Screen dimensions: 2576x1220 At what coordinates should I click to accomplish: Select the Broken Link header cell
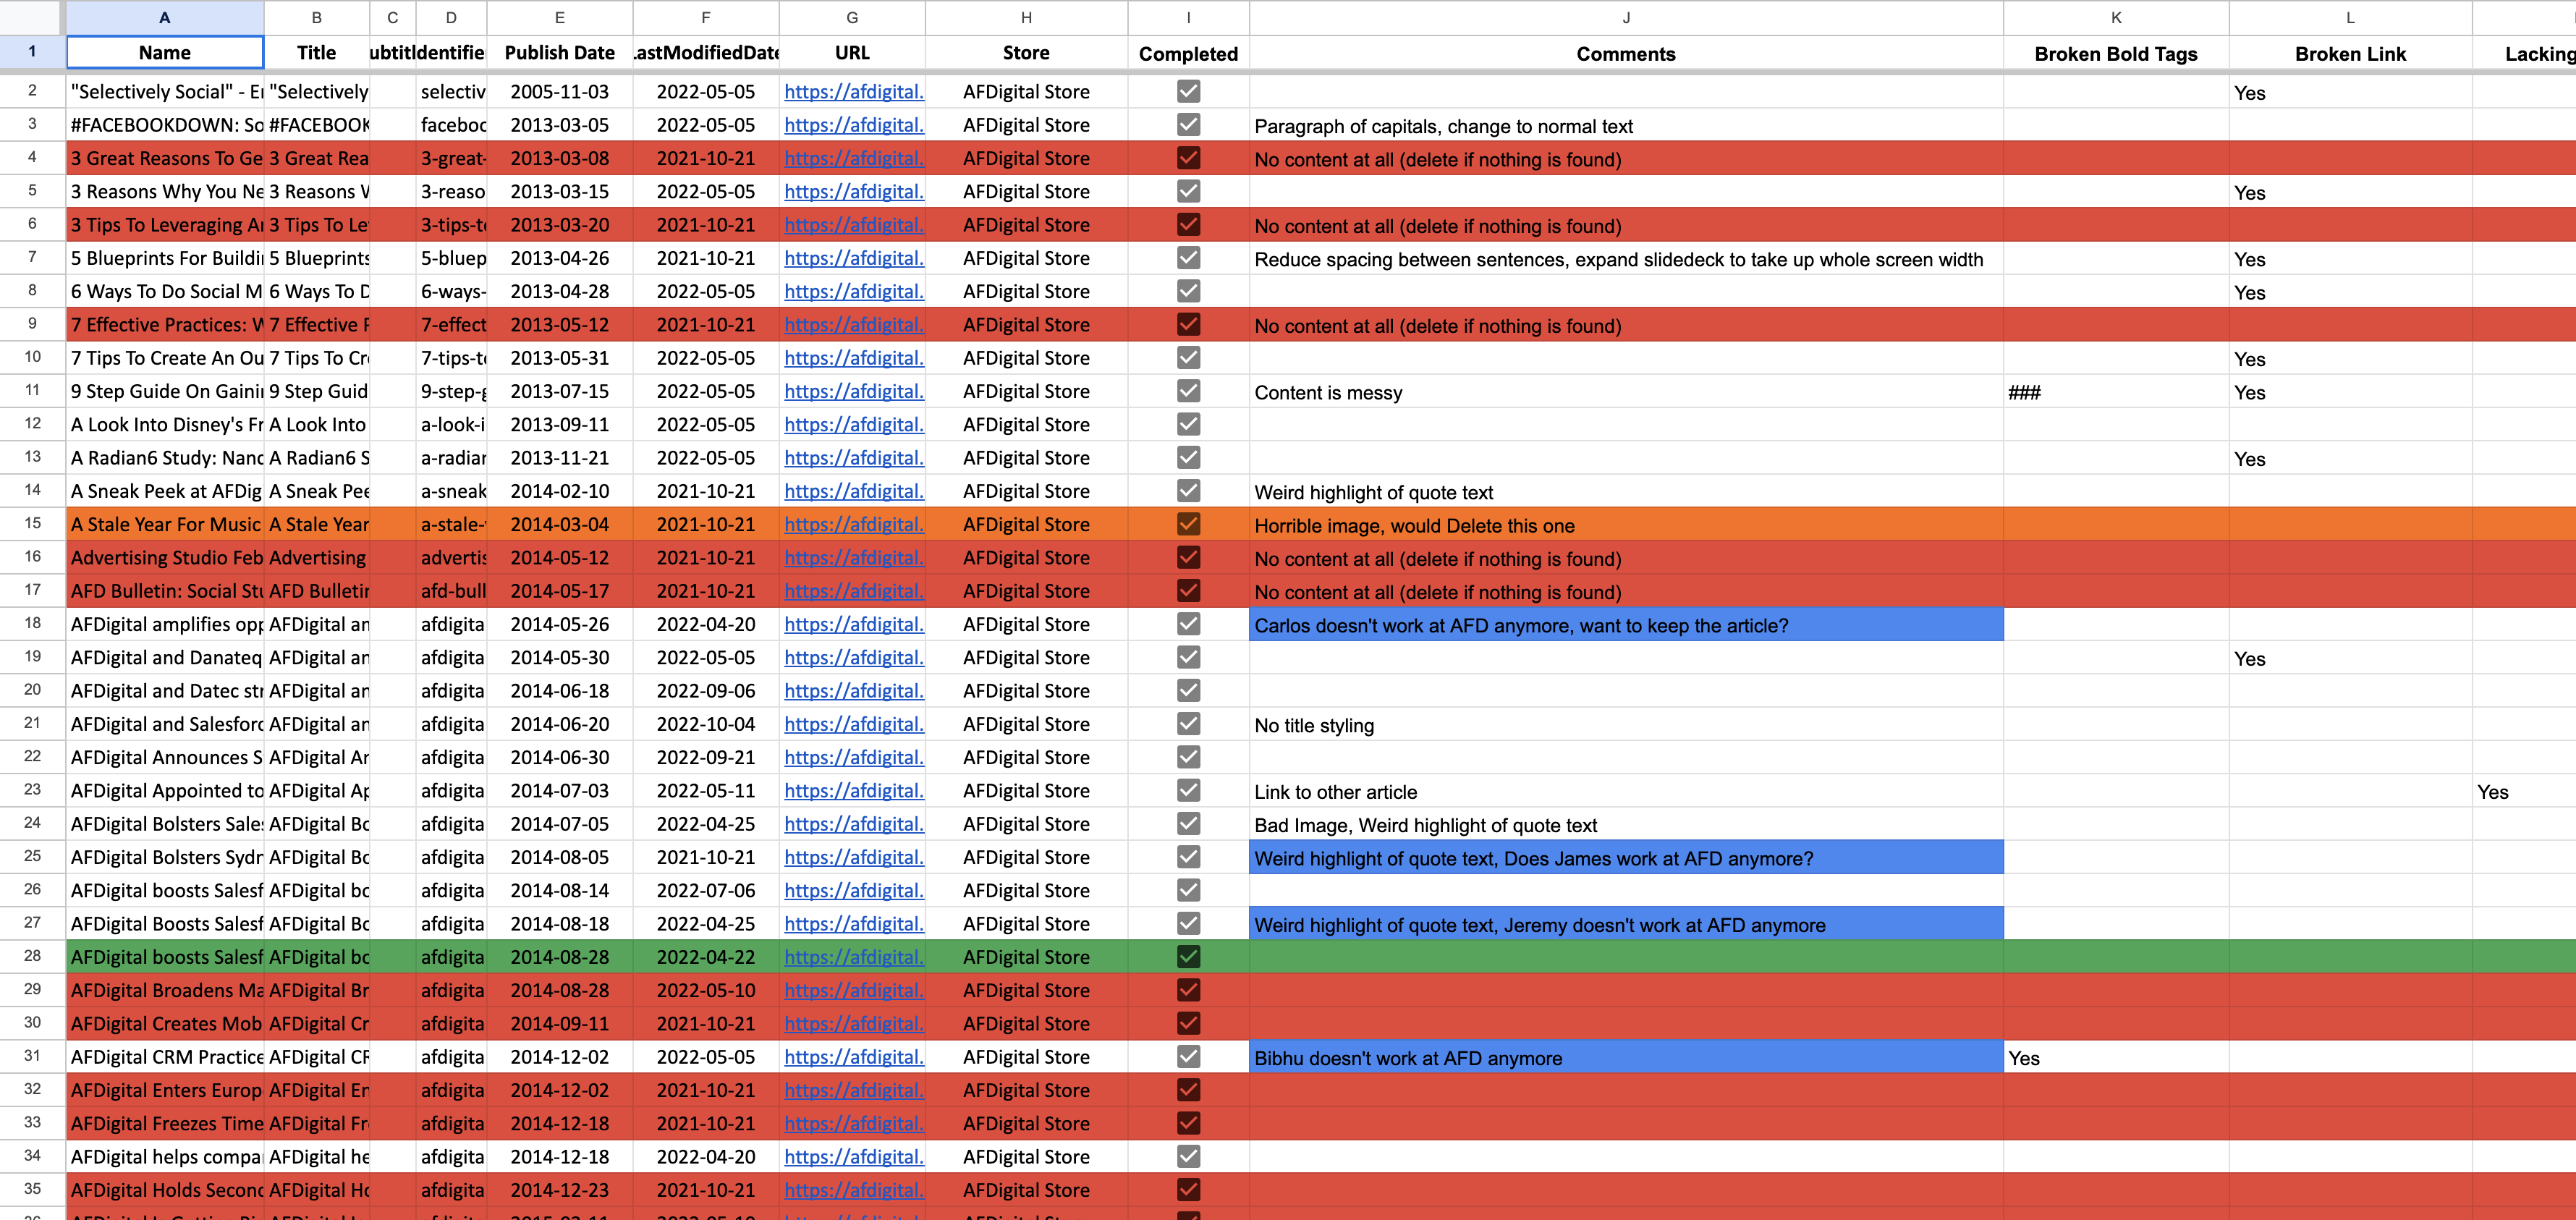point(2350,54)
